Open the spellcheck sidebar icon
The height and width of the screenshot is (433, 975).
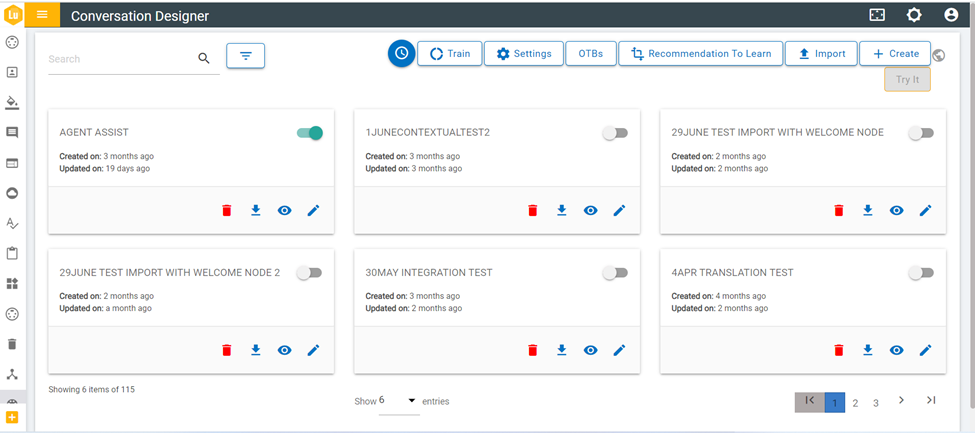(12, 223)
